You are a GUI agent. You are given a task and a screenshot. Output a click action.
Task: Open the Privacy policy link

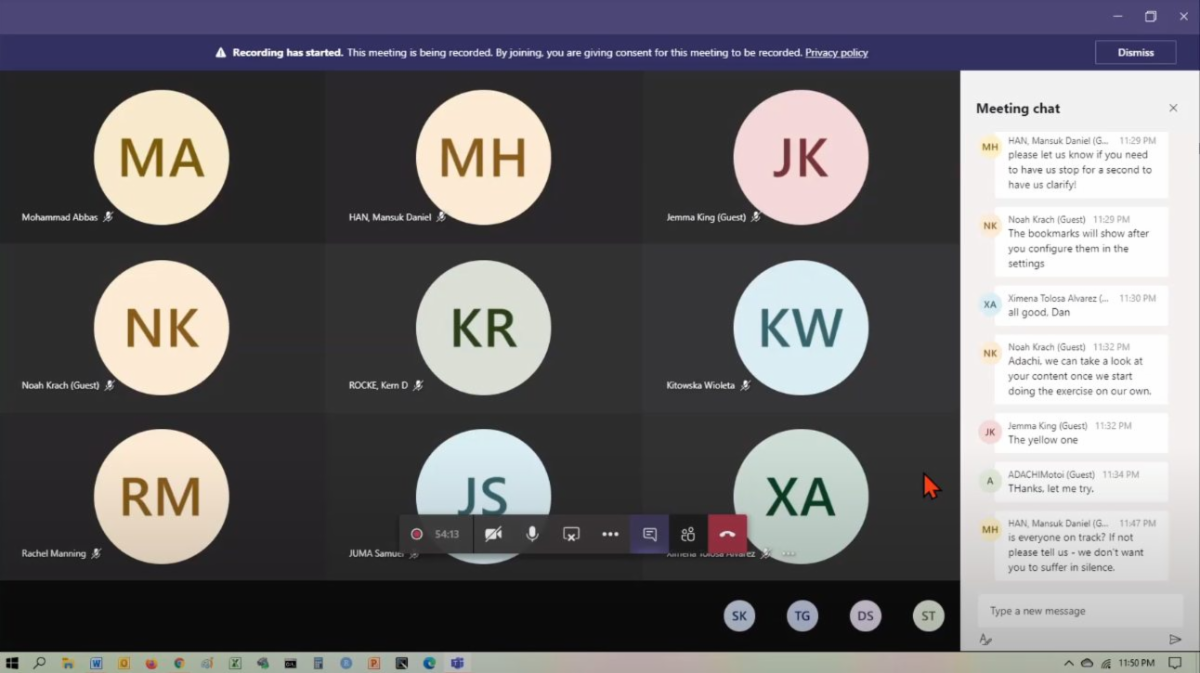tap(836, 53)
